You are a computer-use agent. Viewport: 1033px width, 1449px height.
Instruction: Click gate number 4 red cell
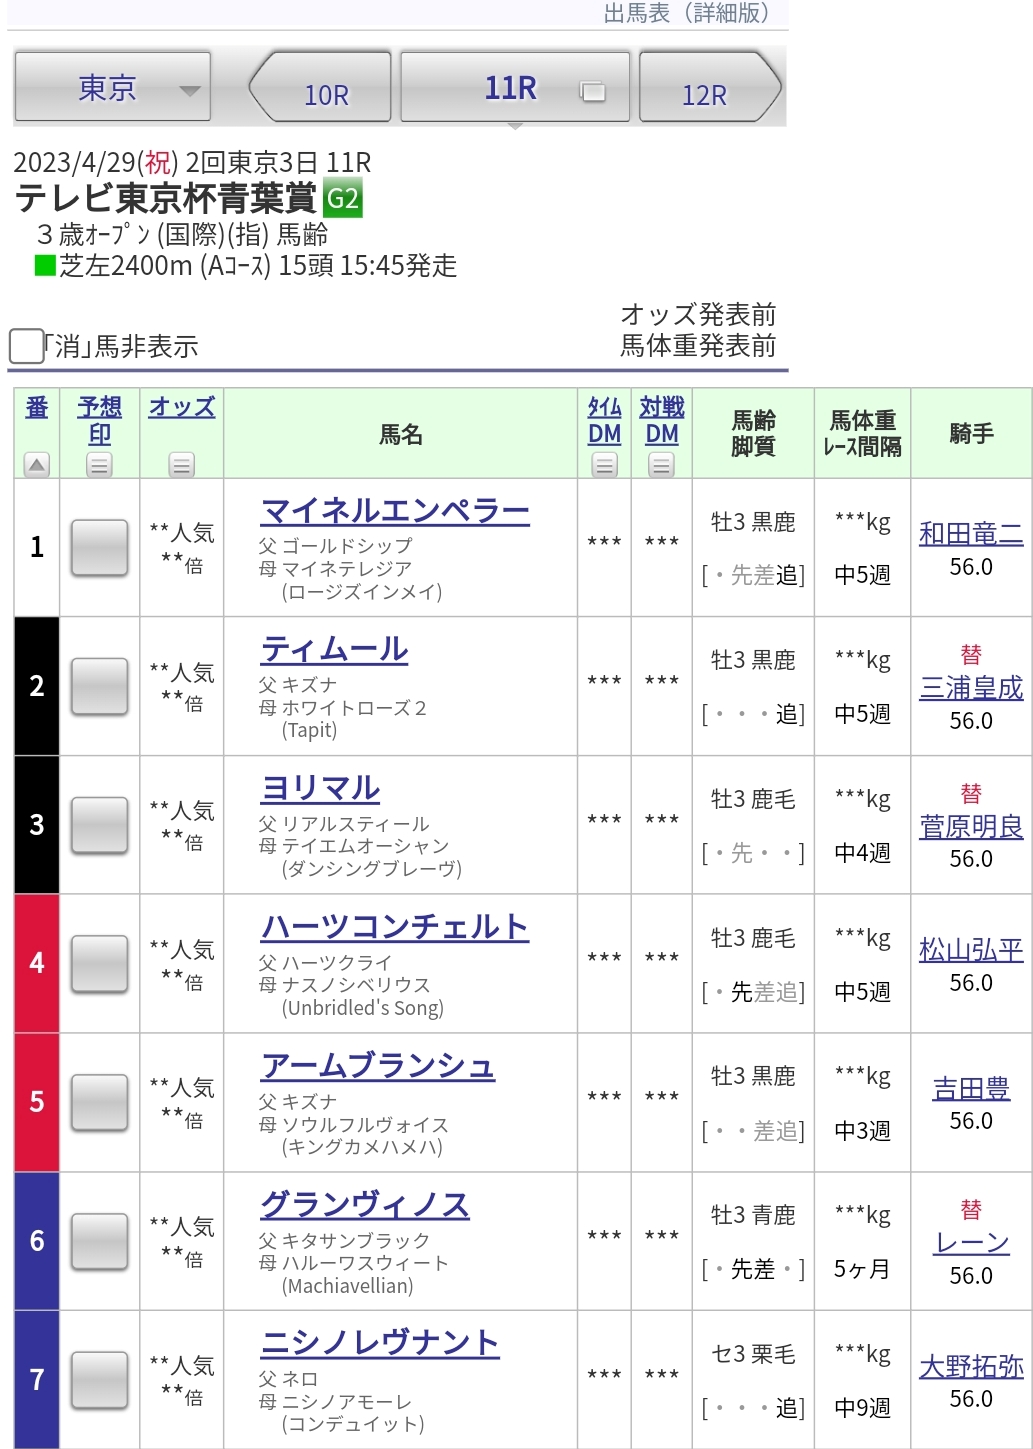click(37, 963)
